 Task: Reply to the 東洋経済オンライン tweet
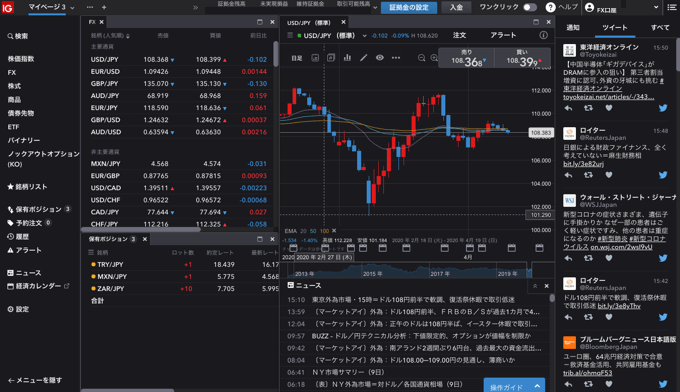click(568, 108)
